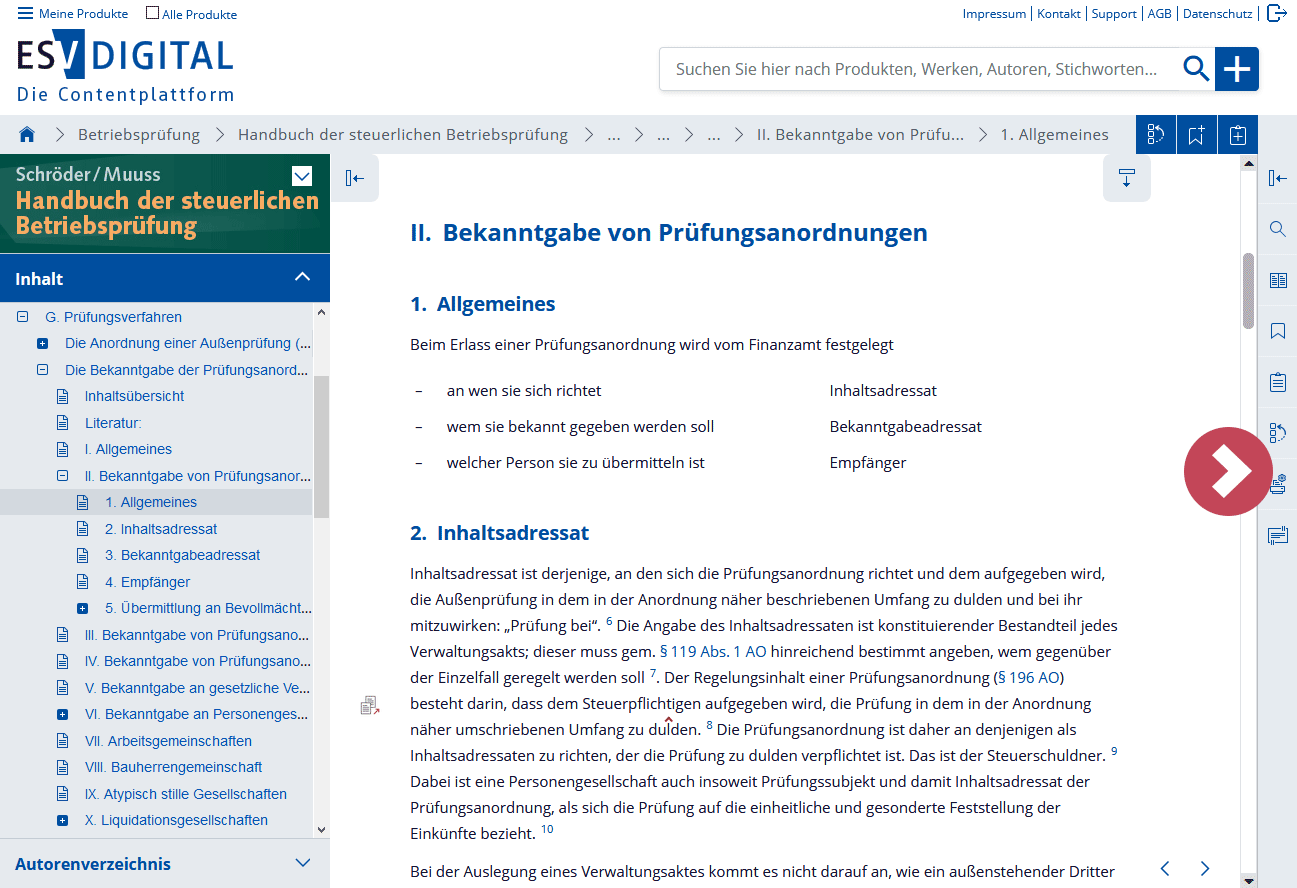Open the Kontakt link
1297x888 pixels.
[1059, 14]
